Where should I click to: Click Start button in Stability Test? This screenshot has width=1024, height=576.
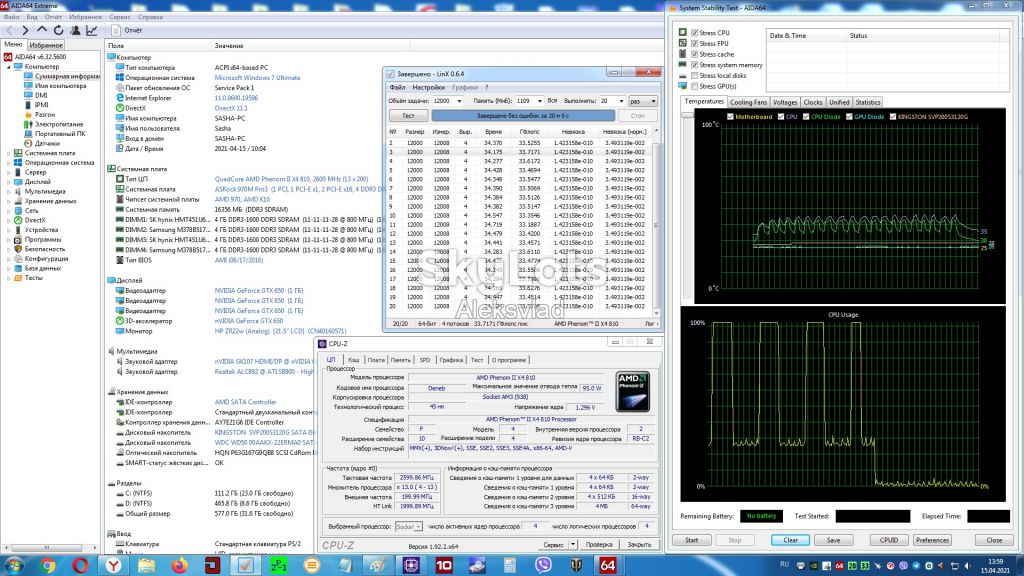click(692, 540)
